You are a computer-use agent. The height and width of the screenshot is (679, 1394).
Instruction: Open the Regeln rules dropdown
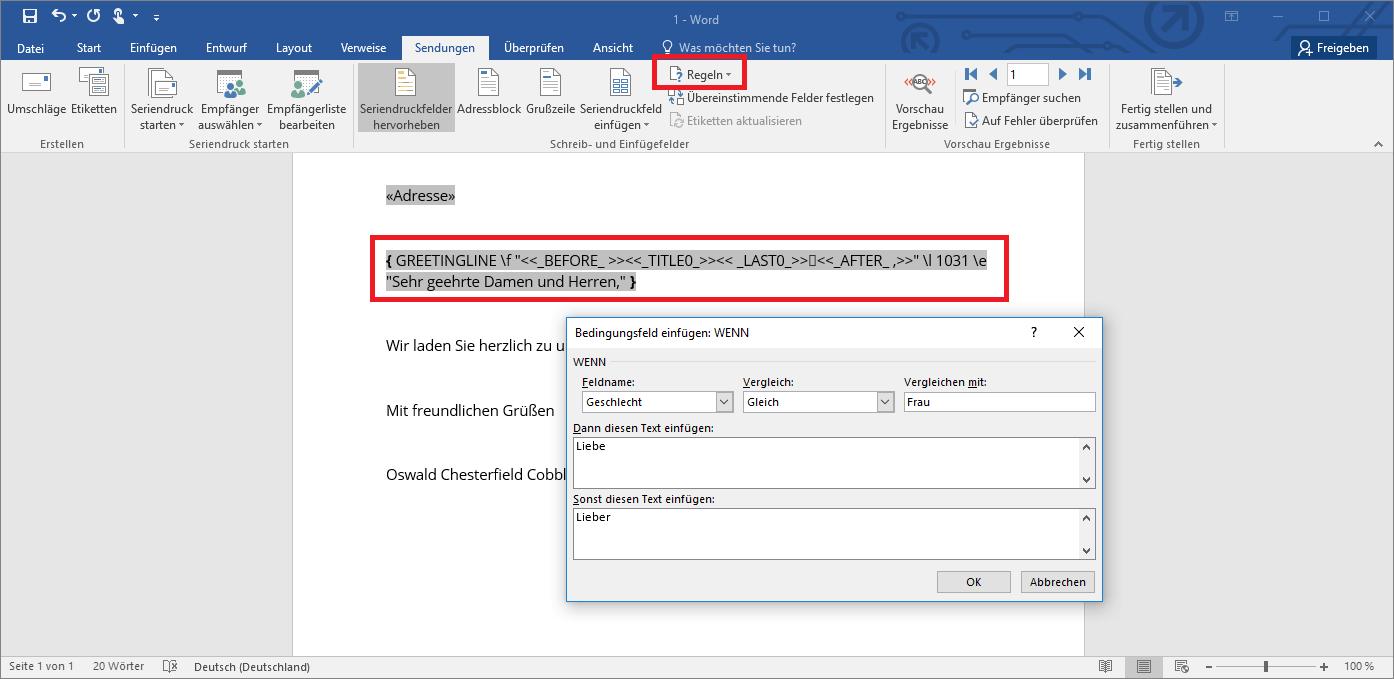(x=700, y=75)
